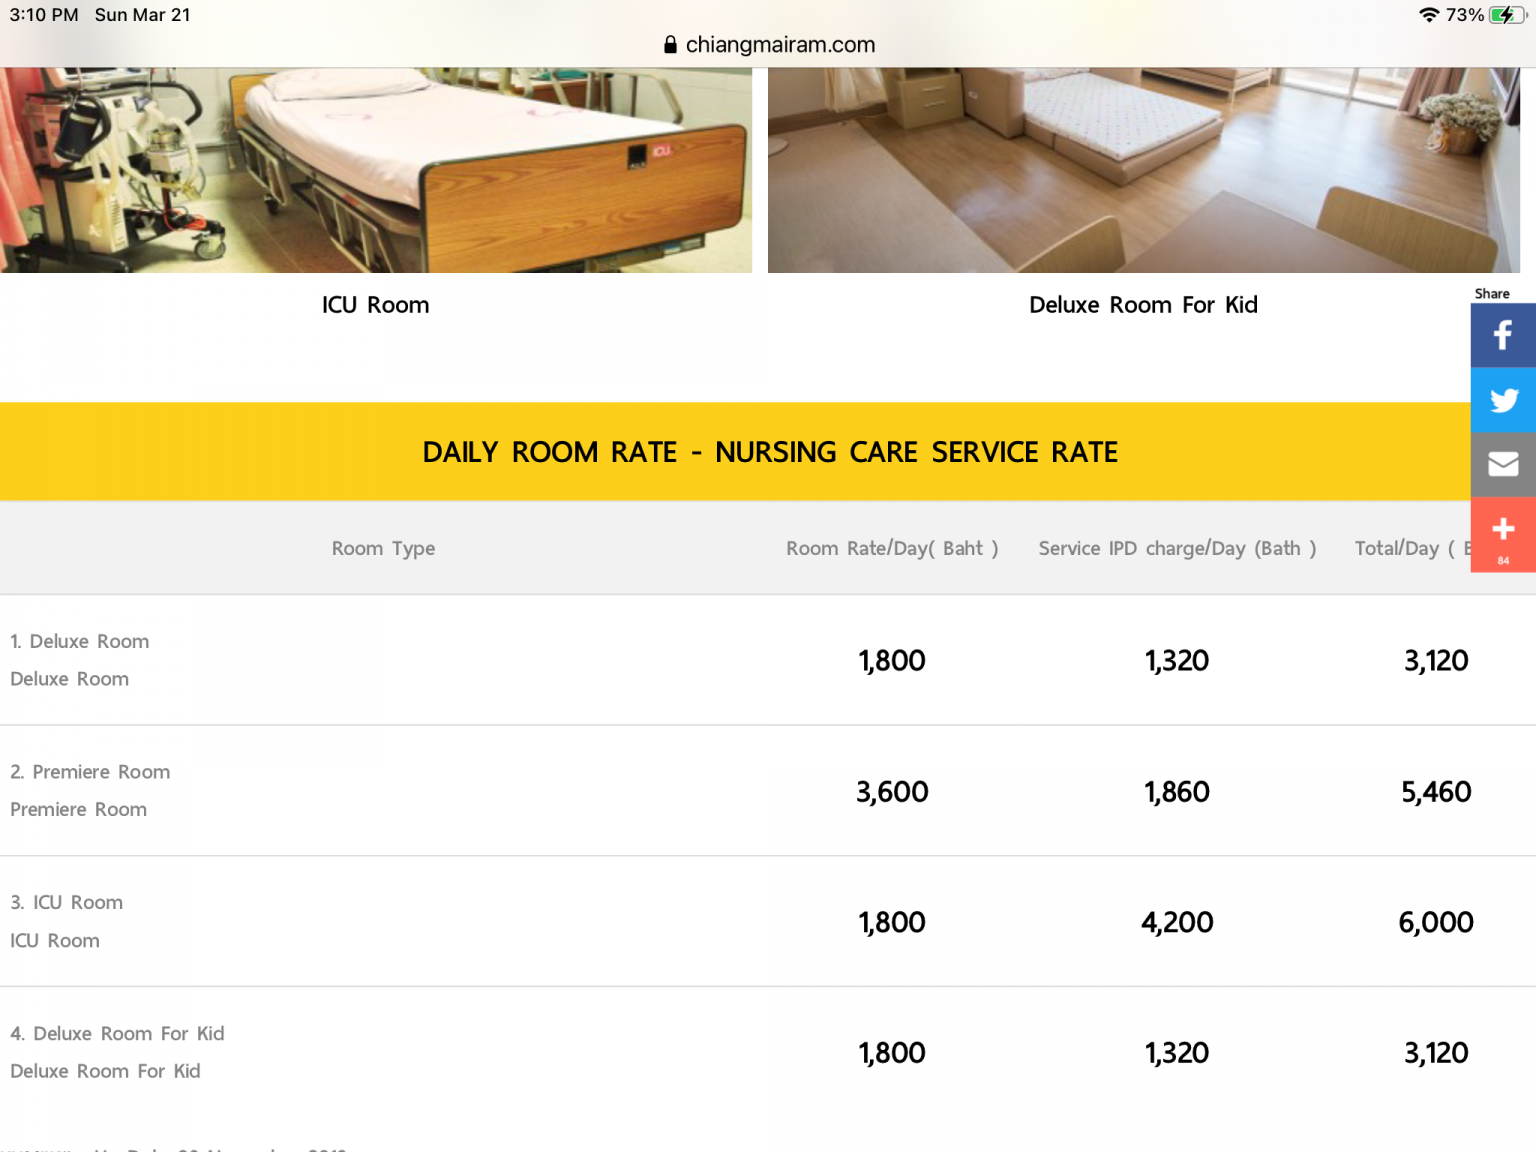Click the 6,000 total for ICU Room
The width and height of the screenshot is (1536, 1152).
(x=1435, y=922)
